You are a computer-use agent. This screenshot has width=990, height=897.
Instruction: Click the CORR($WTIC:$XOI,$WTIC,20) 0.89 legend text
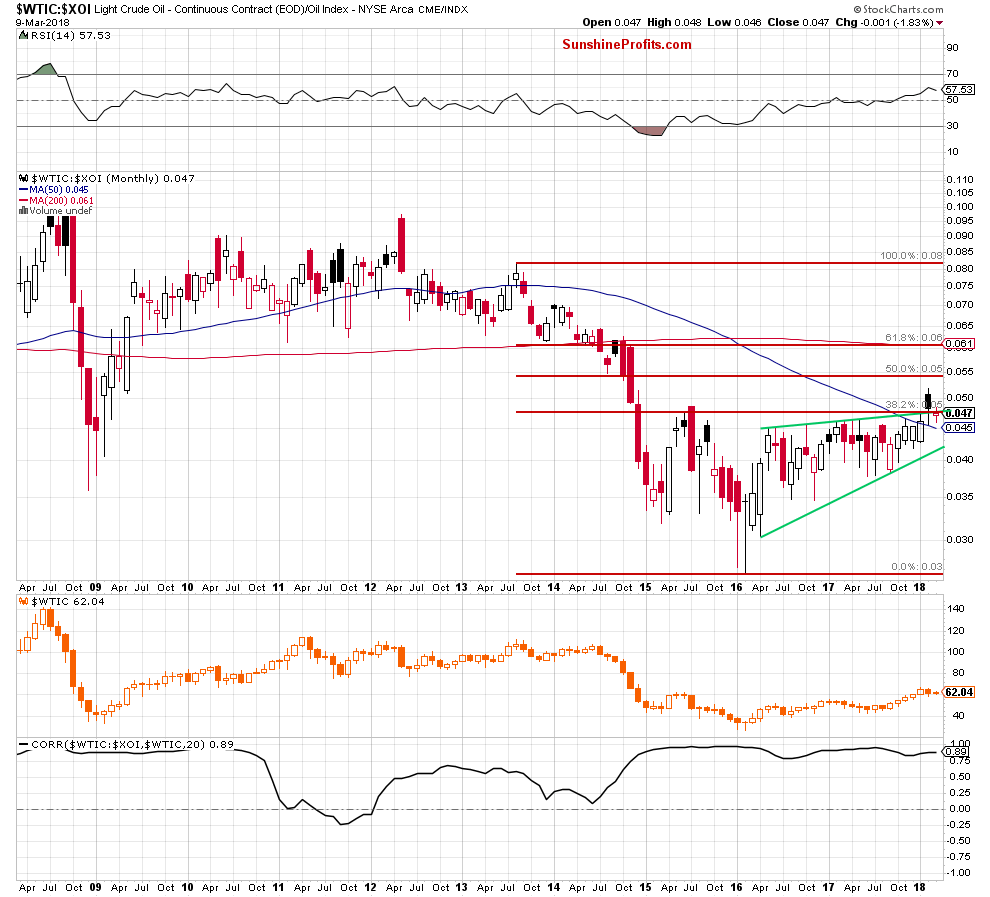coord(133,745)
